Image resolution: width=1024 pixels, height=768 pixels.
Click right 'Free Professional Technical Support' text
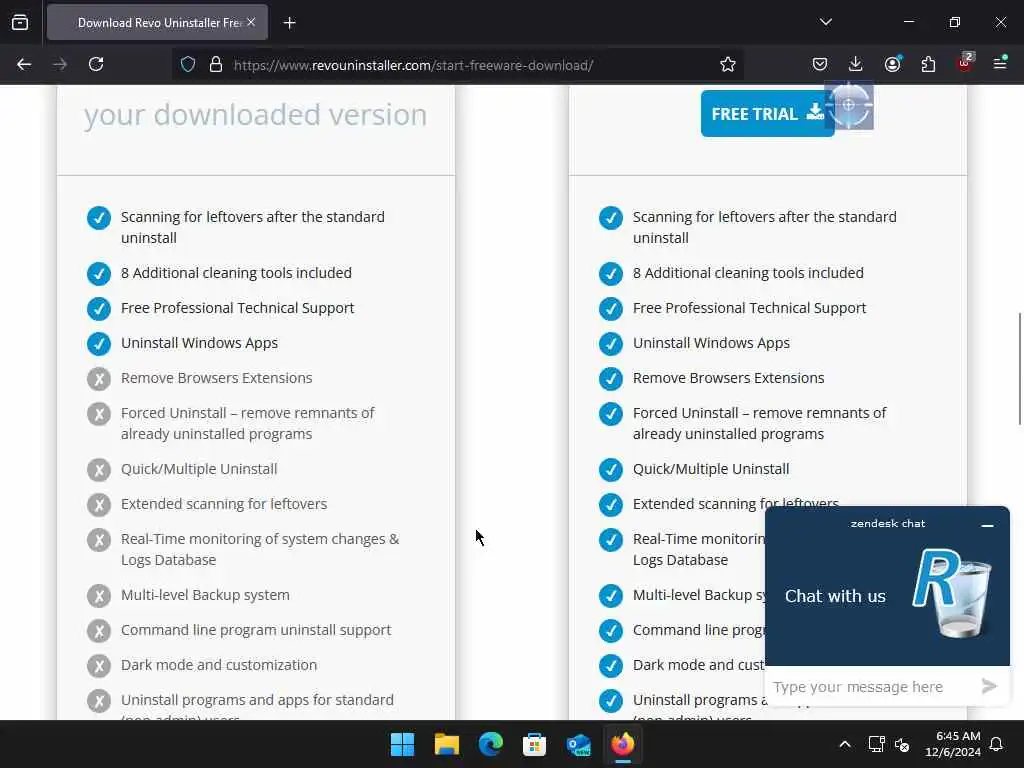tap(749, 308)
